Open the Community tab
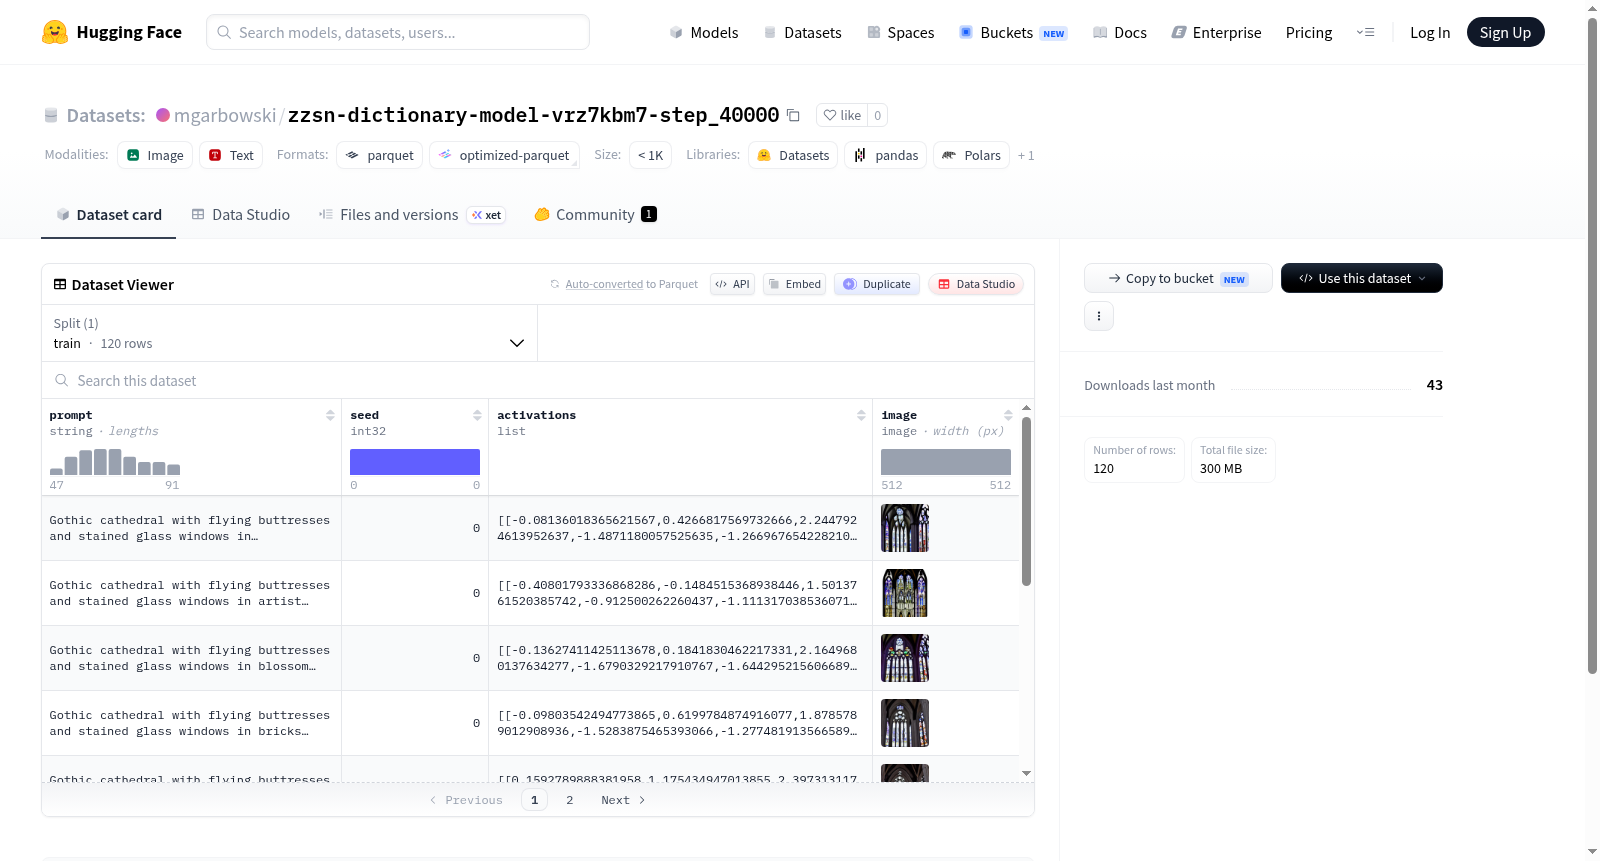Image resolution: width=1600 pixels, height=861 pixels. pos(596,214)
